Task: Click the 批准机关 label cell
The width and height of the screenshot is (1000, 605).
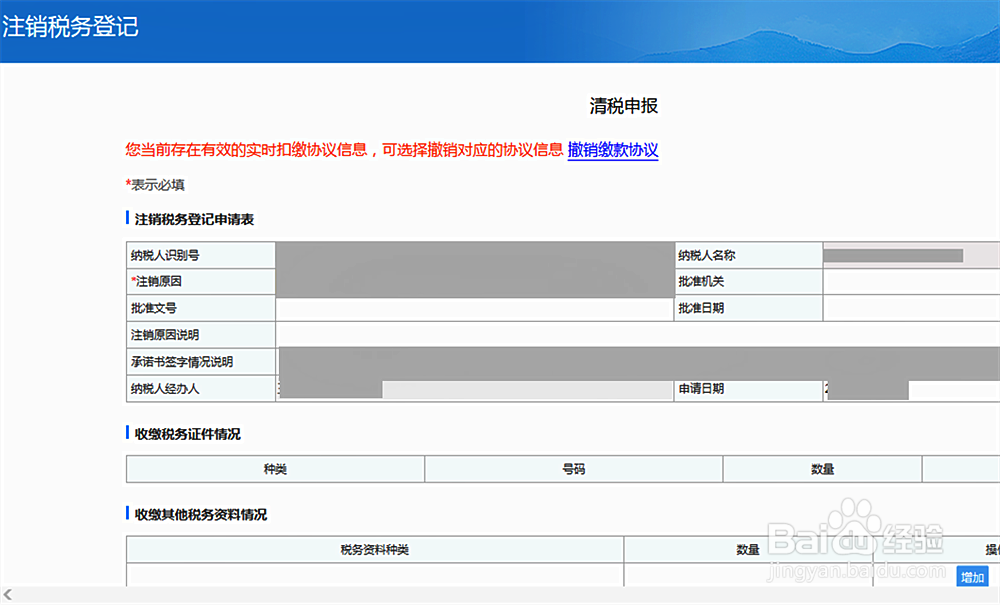Action: 748,281
